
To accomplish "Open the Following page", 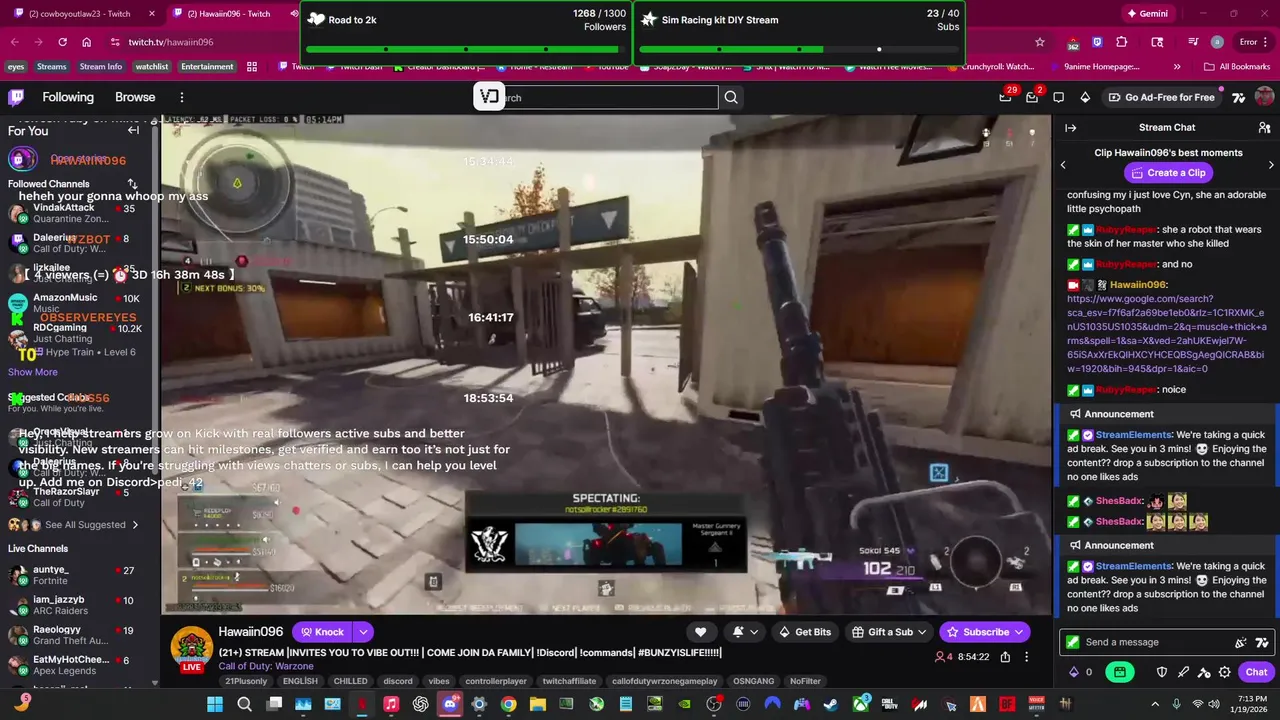I will point(68,97).
